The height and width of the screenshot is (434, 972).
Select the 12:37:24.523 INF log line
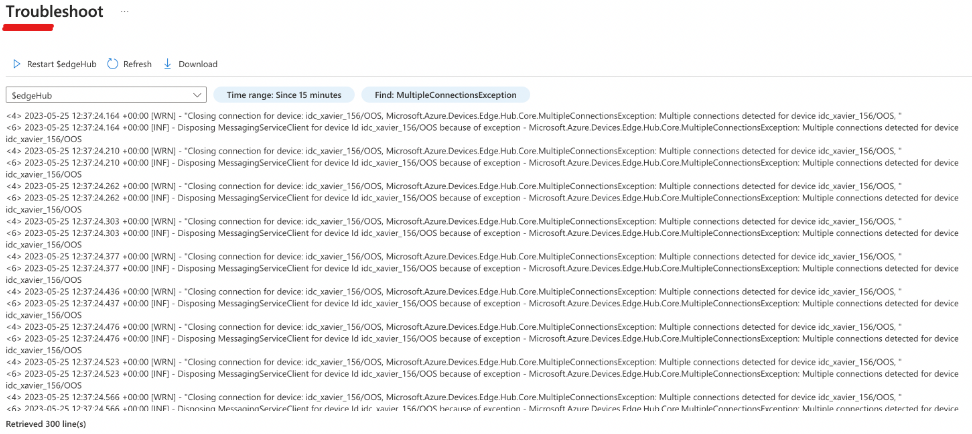[x=482, y=378]
